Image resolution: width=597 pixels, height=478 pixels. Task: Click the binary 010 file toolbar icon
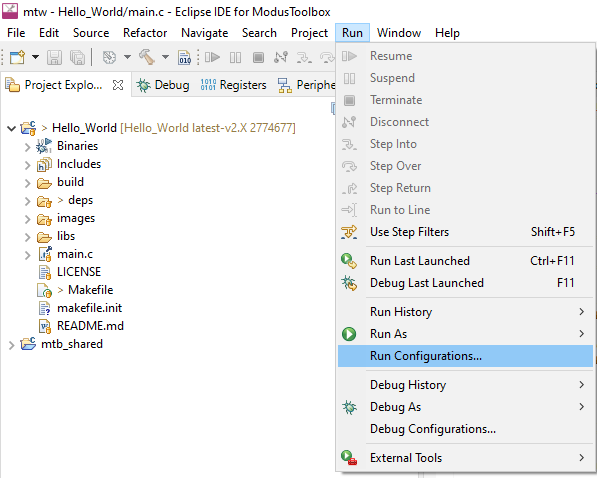(x=185, y=58)
